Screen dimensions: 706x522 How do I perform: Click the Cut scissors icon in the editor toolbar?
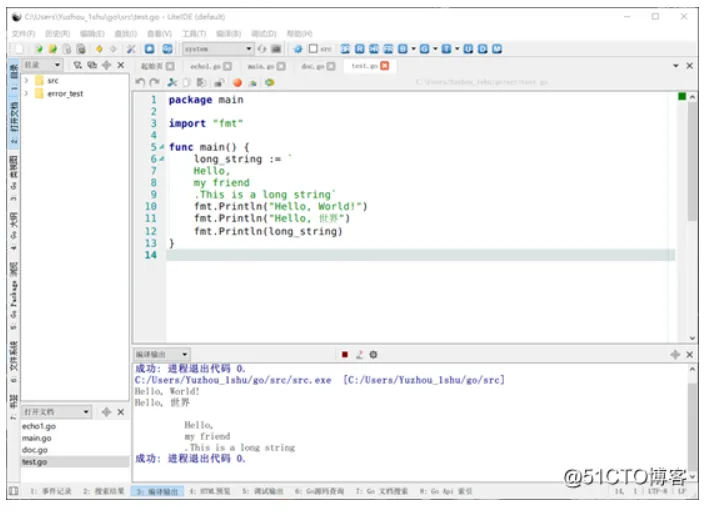click(172, 82)
